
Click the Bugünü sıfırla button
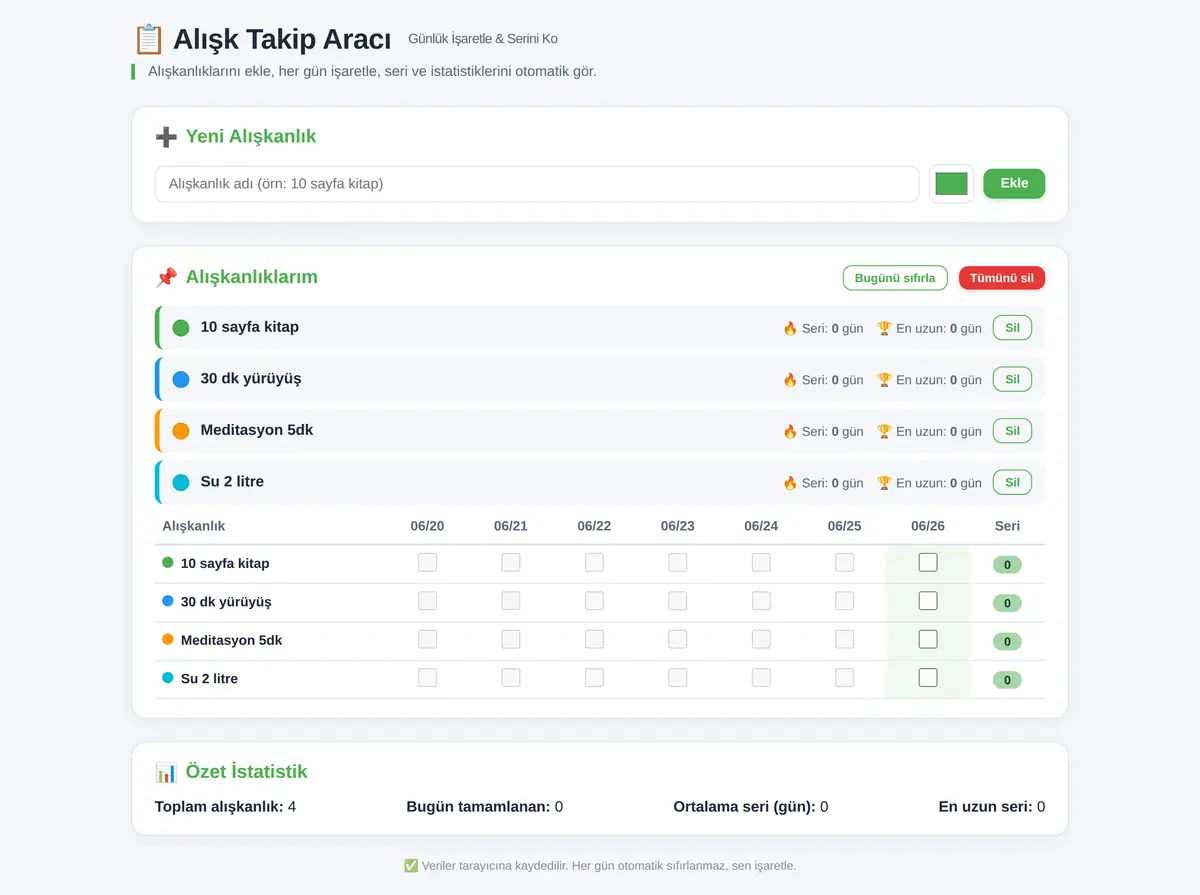(x=895, y=278)
